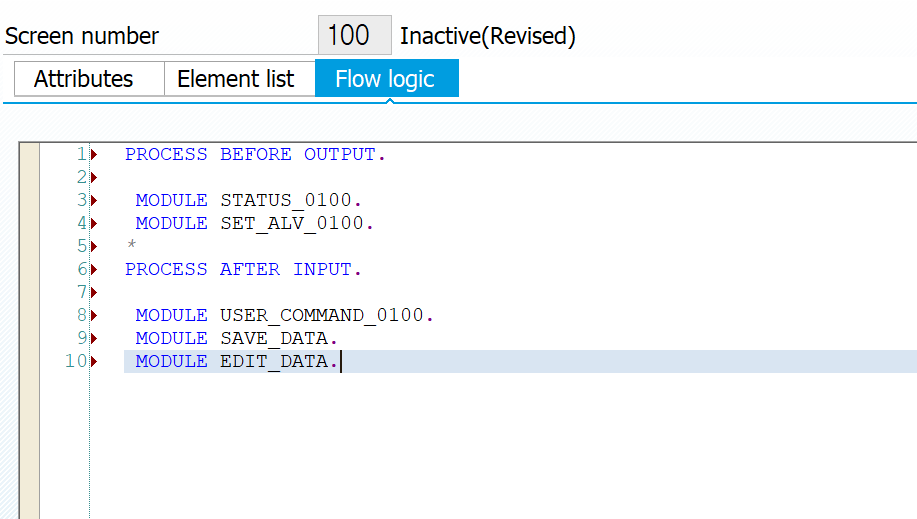
Task: Click the MODULE SAVE_DATA line
Action: click(x=236, y=338)
